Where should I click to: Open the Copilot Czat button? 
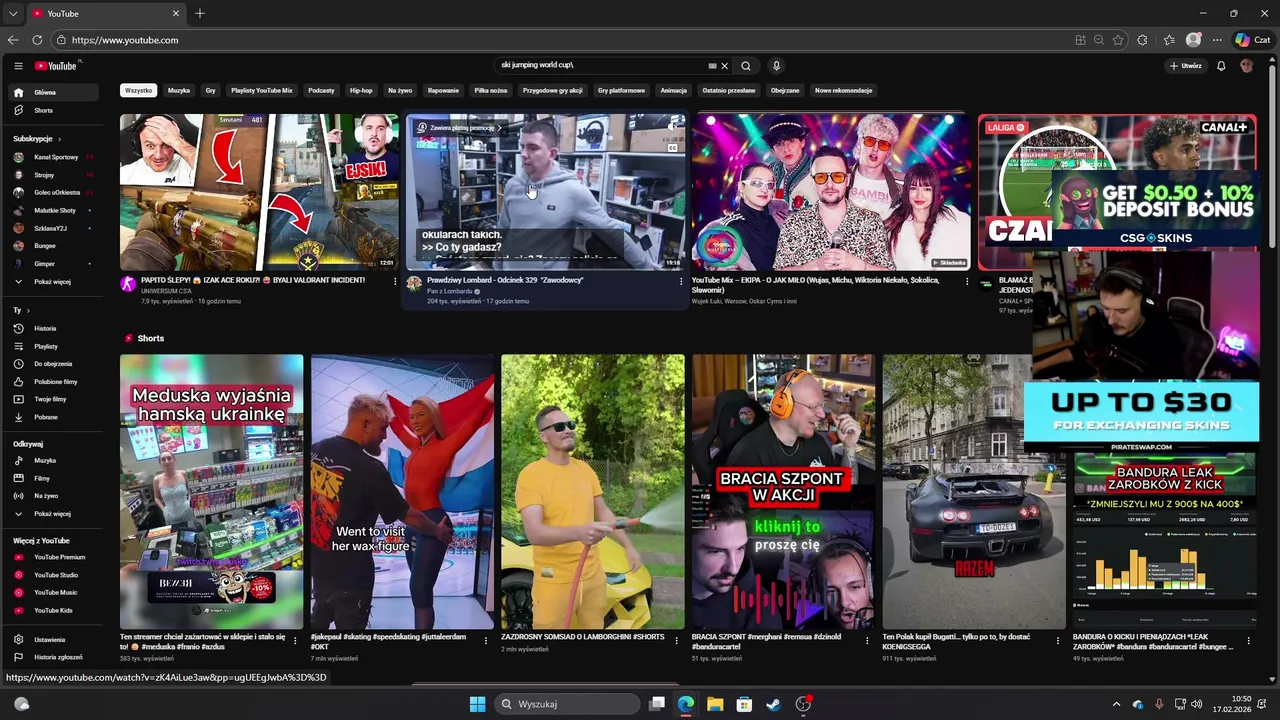[1252, 40]
